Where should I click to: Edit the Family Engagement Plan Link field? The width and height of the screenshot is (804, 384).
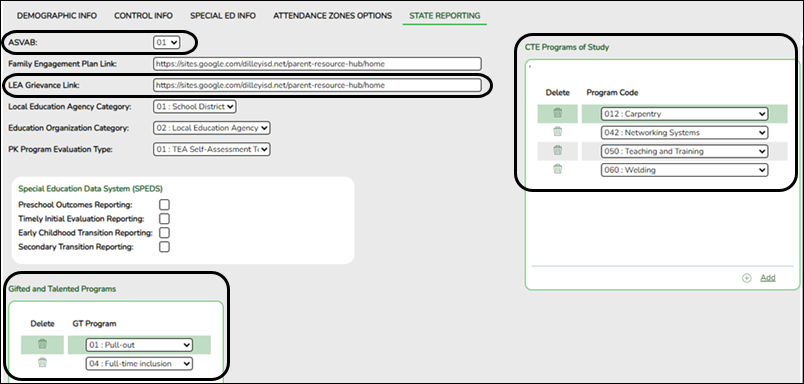317,64
